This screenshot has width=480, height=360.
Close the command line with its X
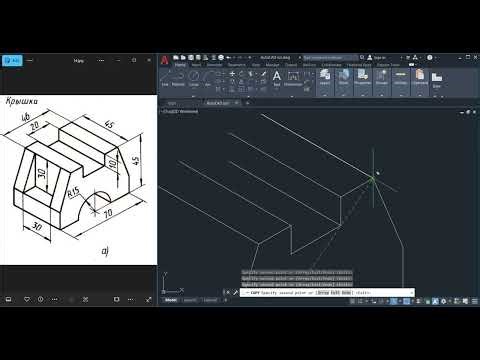[228, 293]
